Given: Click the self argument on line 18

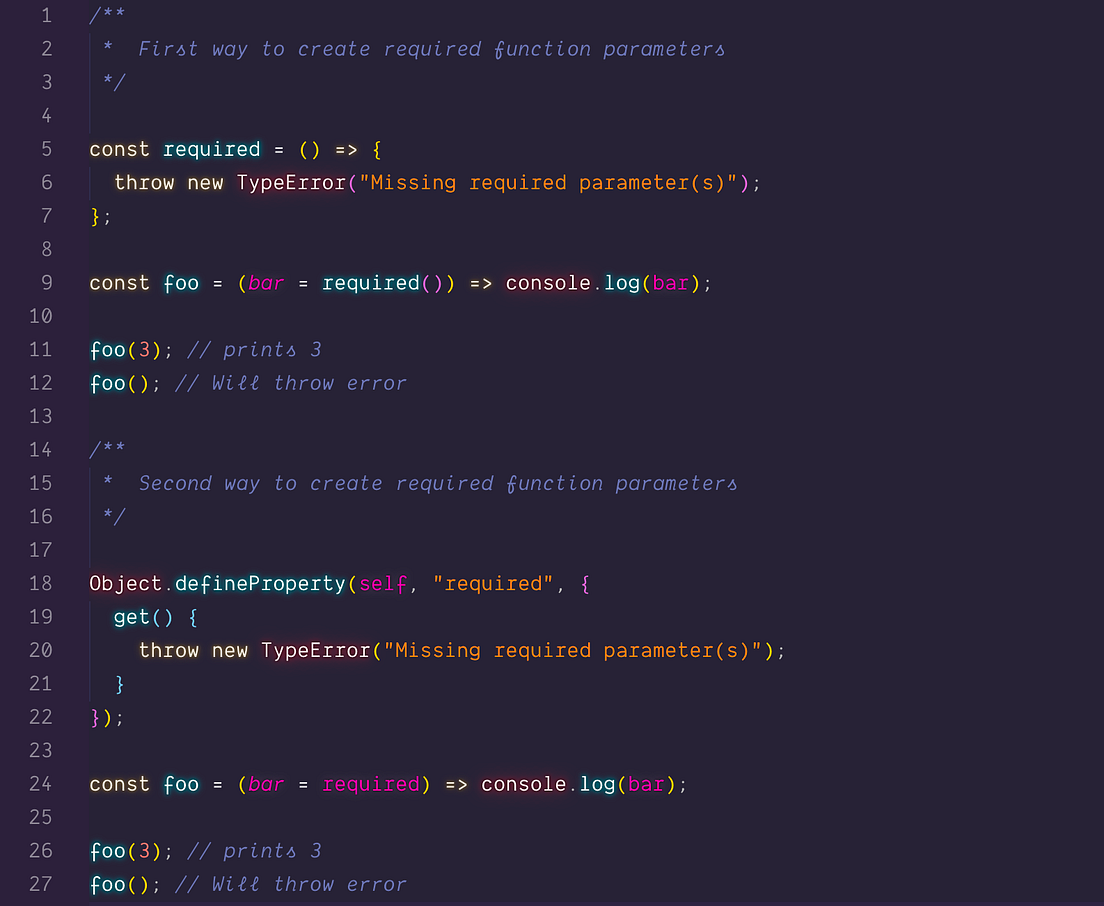Looking at the screenshot, I should (x=381, y=583).
